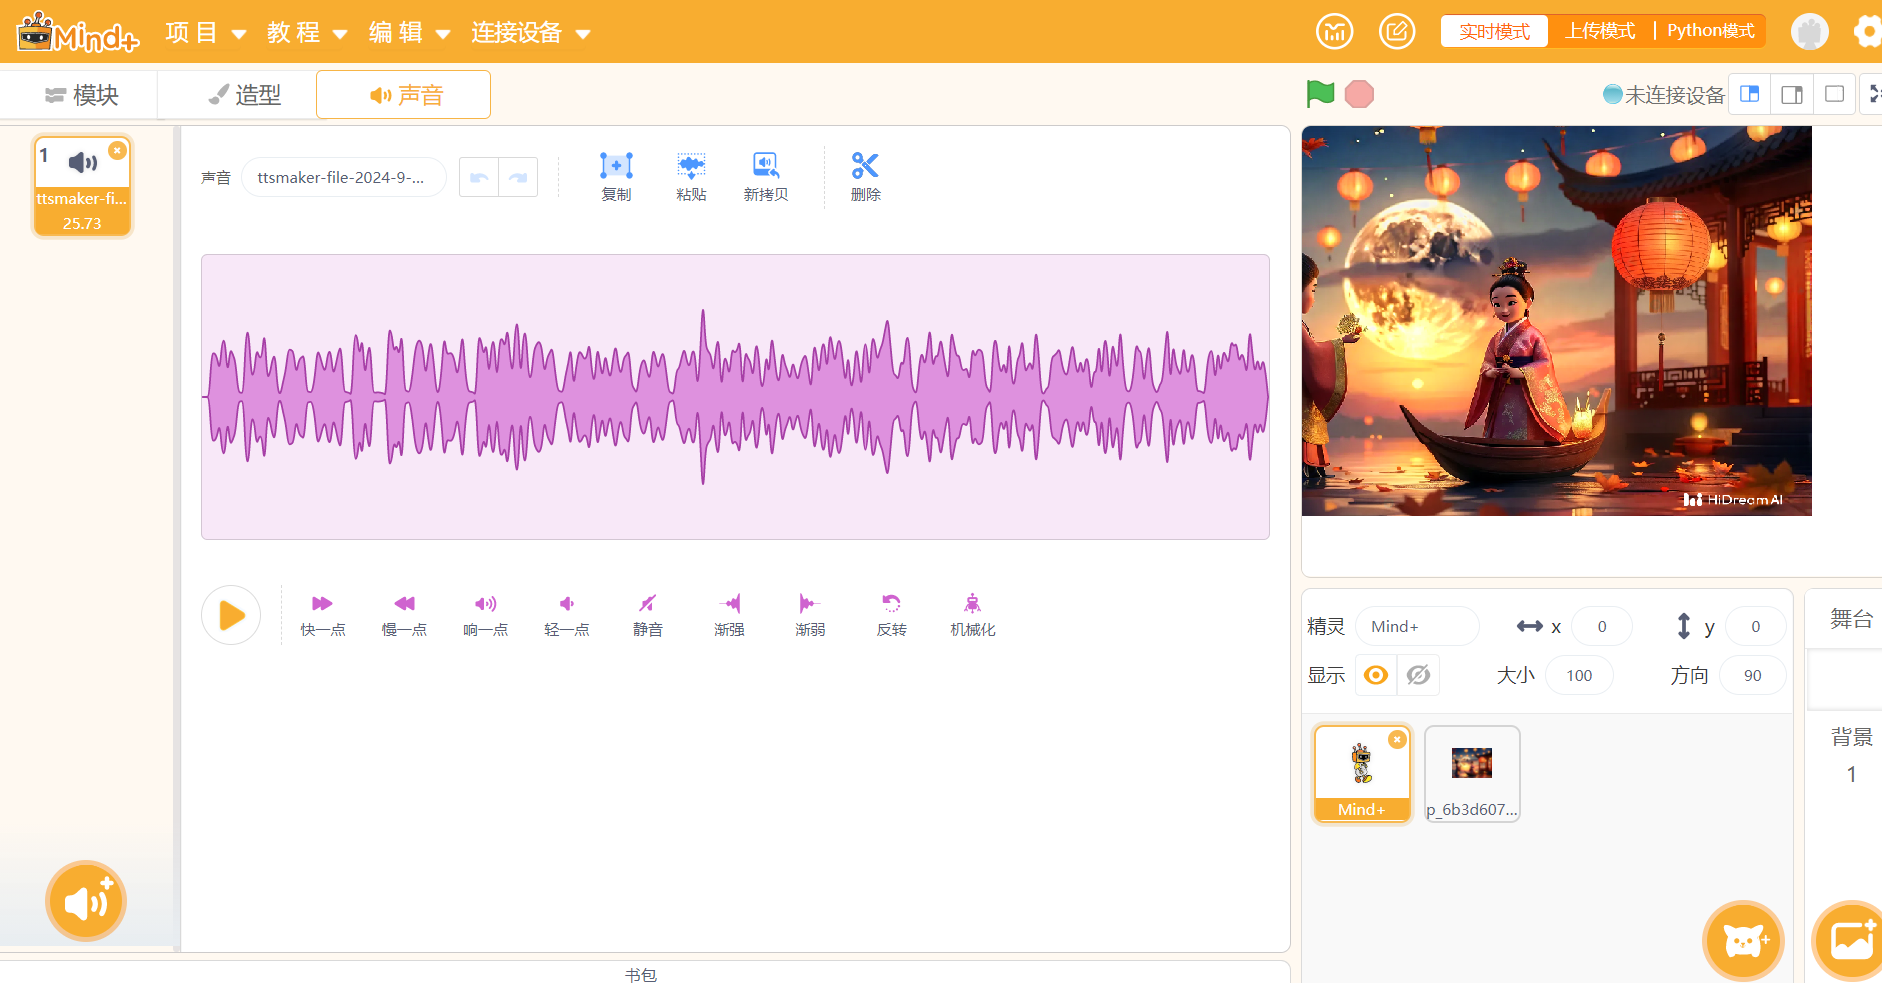Click the add backdrop button

click(1851, 941)
